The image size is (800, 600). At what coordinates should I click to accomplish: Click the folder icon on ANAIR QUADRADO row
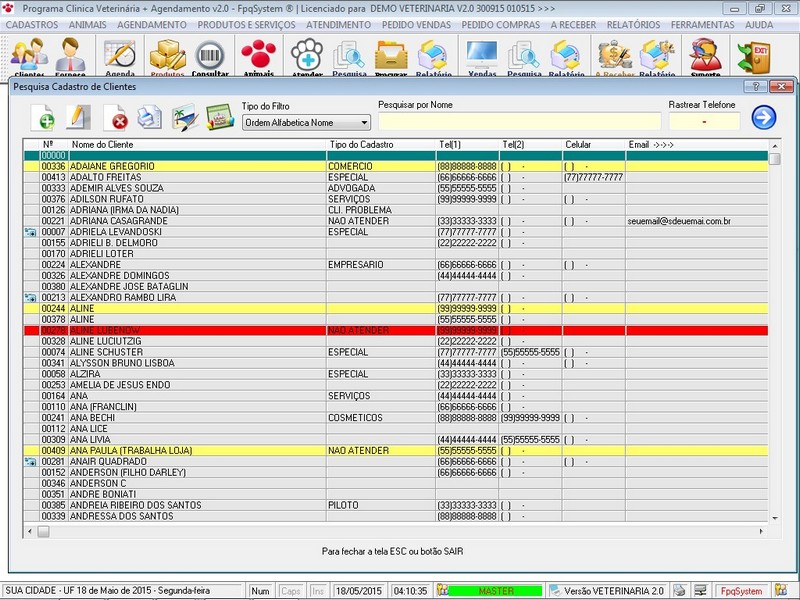click(31, 462)
